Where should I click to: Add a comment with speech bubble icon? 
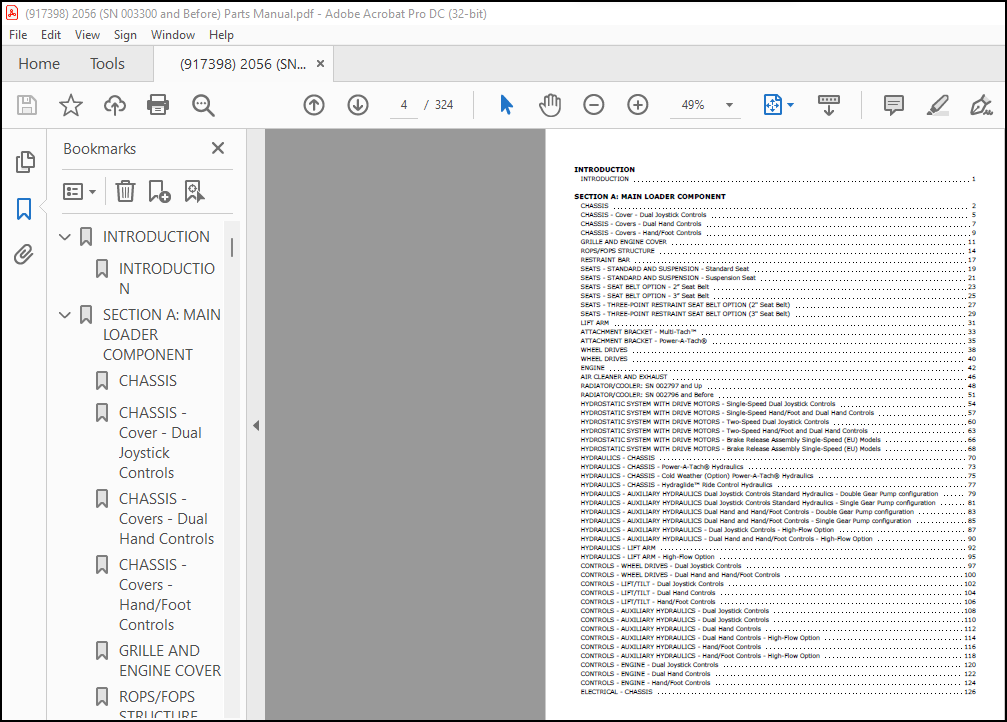(893, 105)
